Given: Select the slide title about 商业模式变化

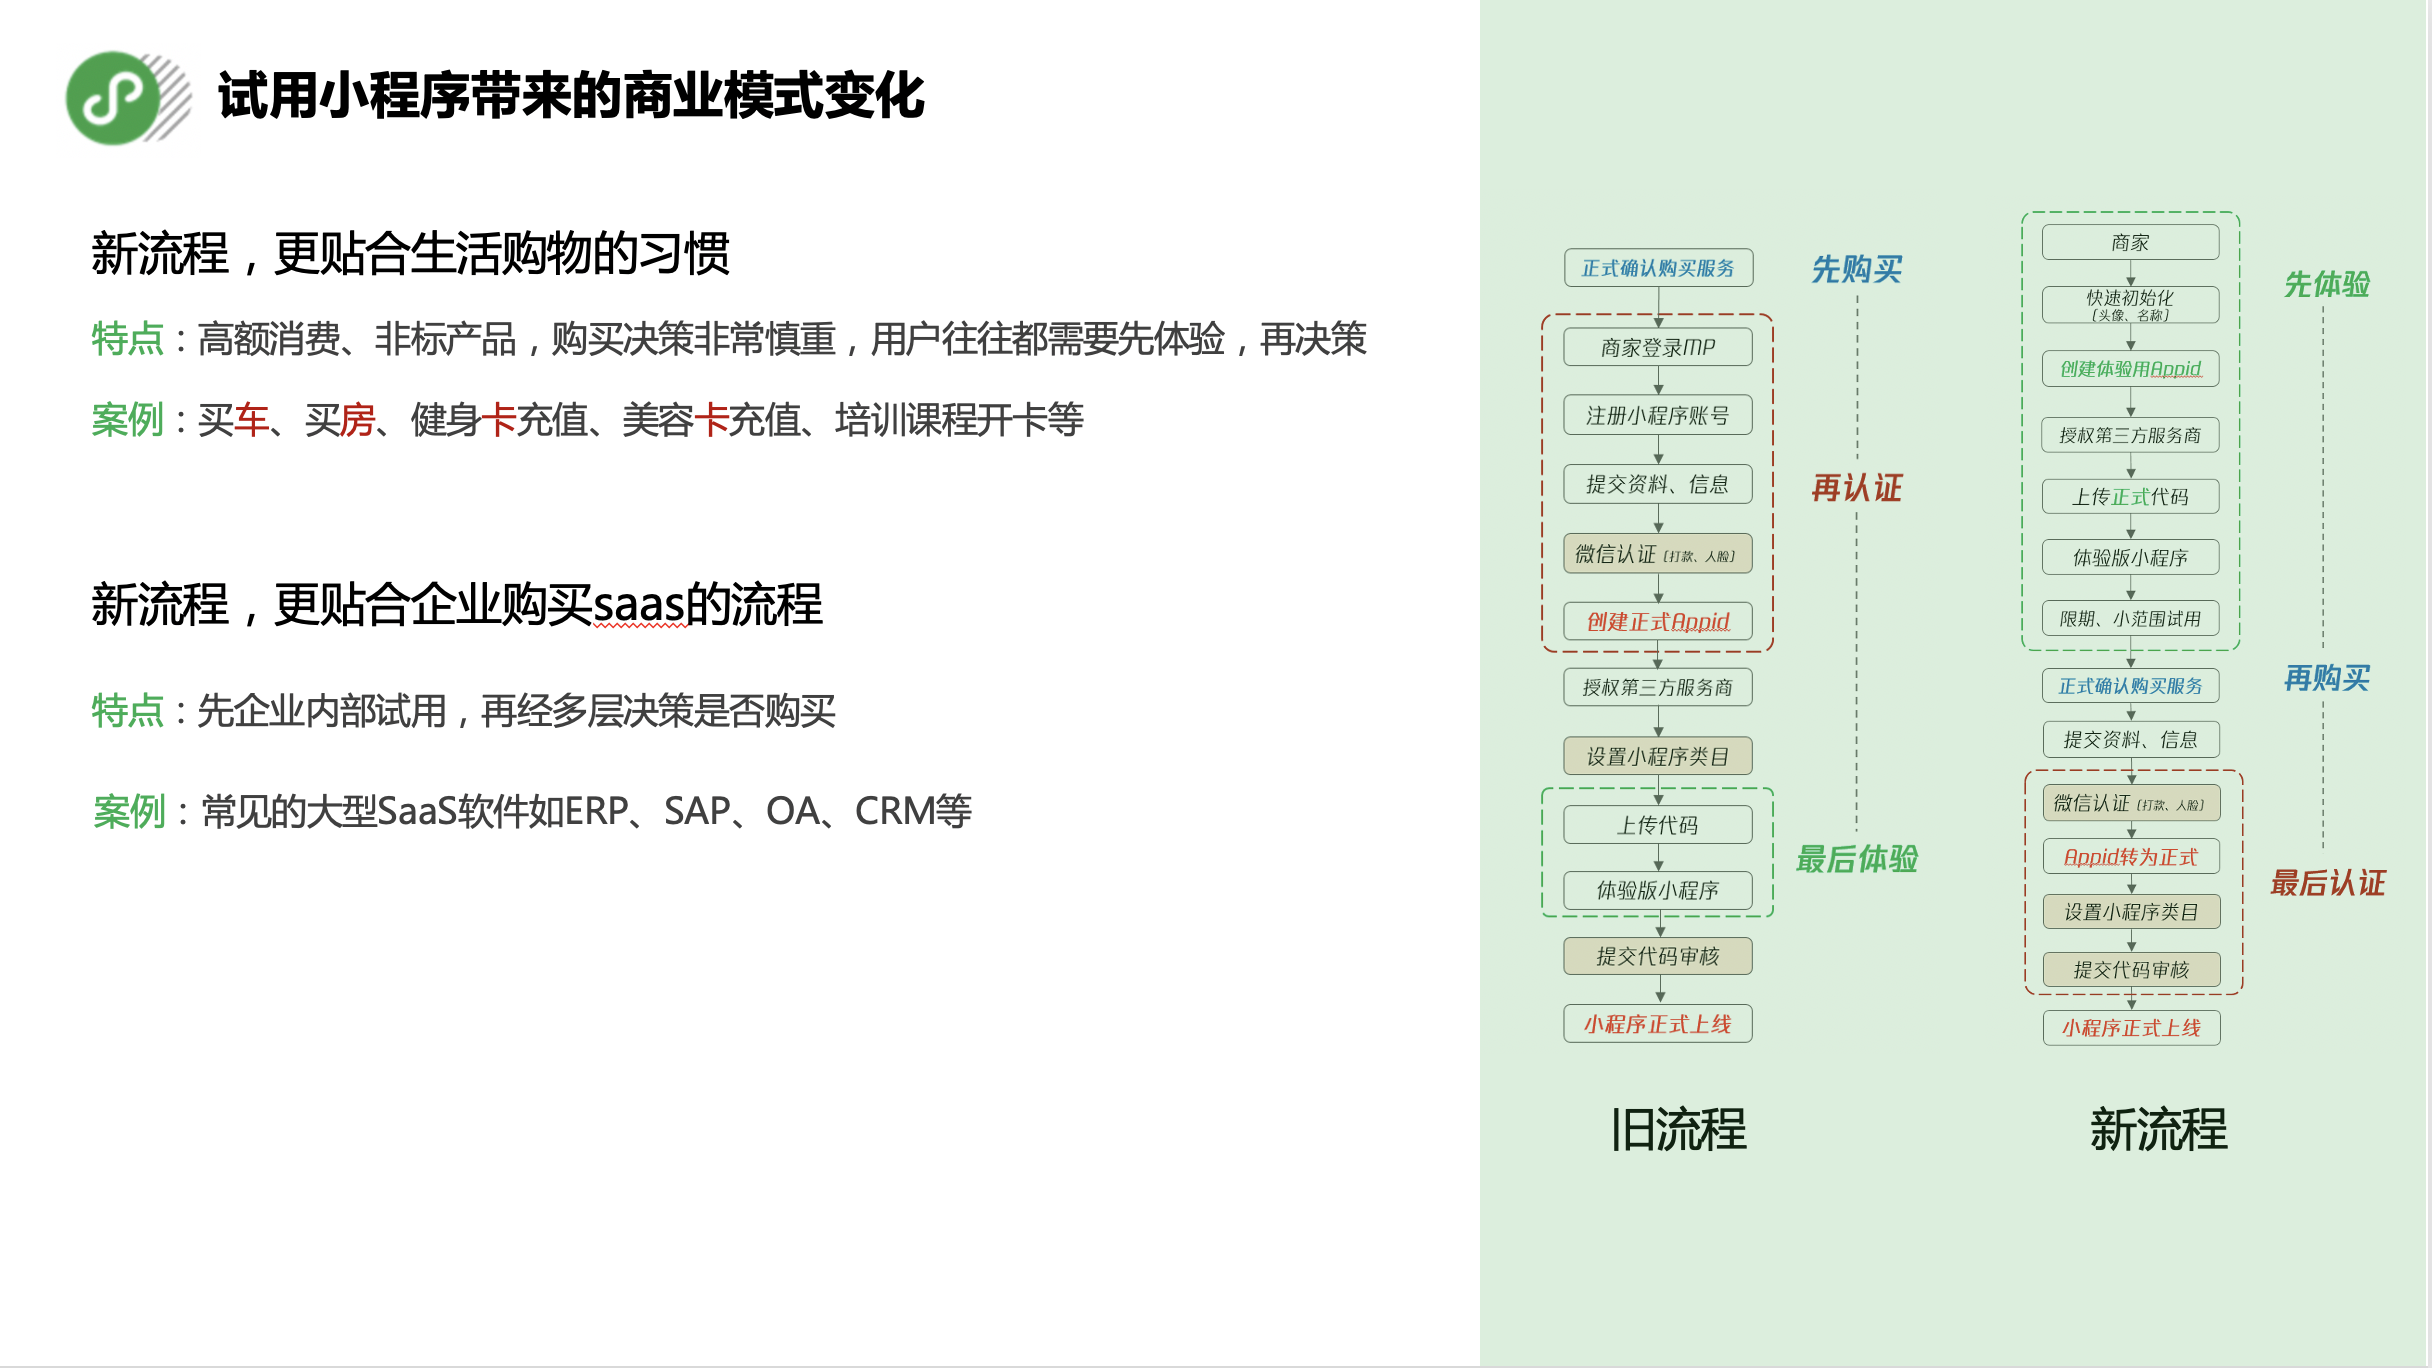Looking at the screenshot, I should 571,96.
